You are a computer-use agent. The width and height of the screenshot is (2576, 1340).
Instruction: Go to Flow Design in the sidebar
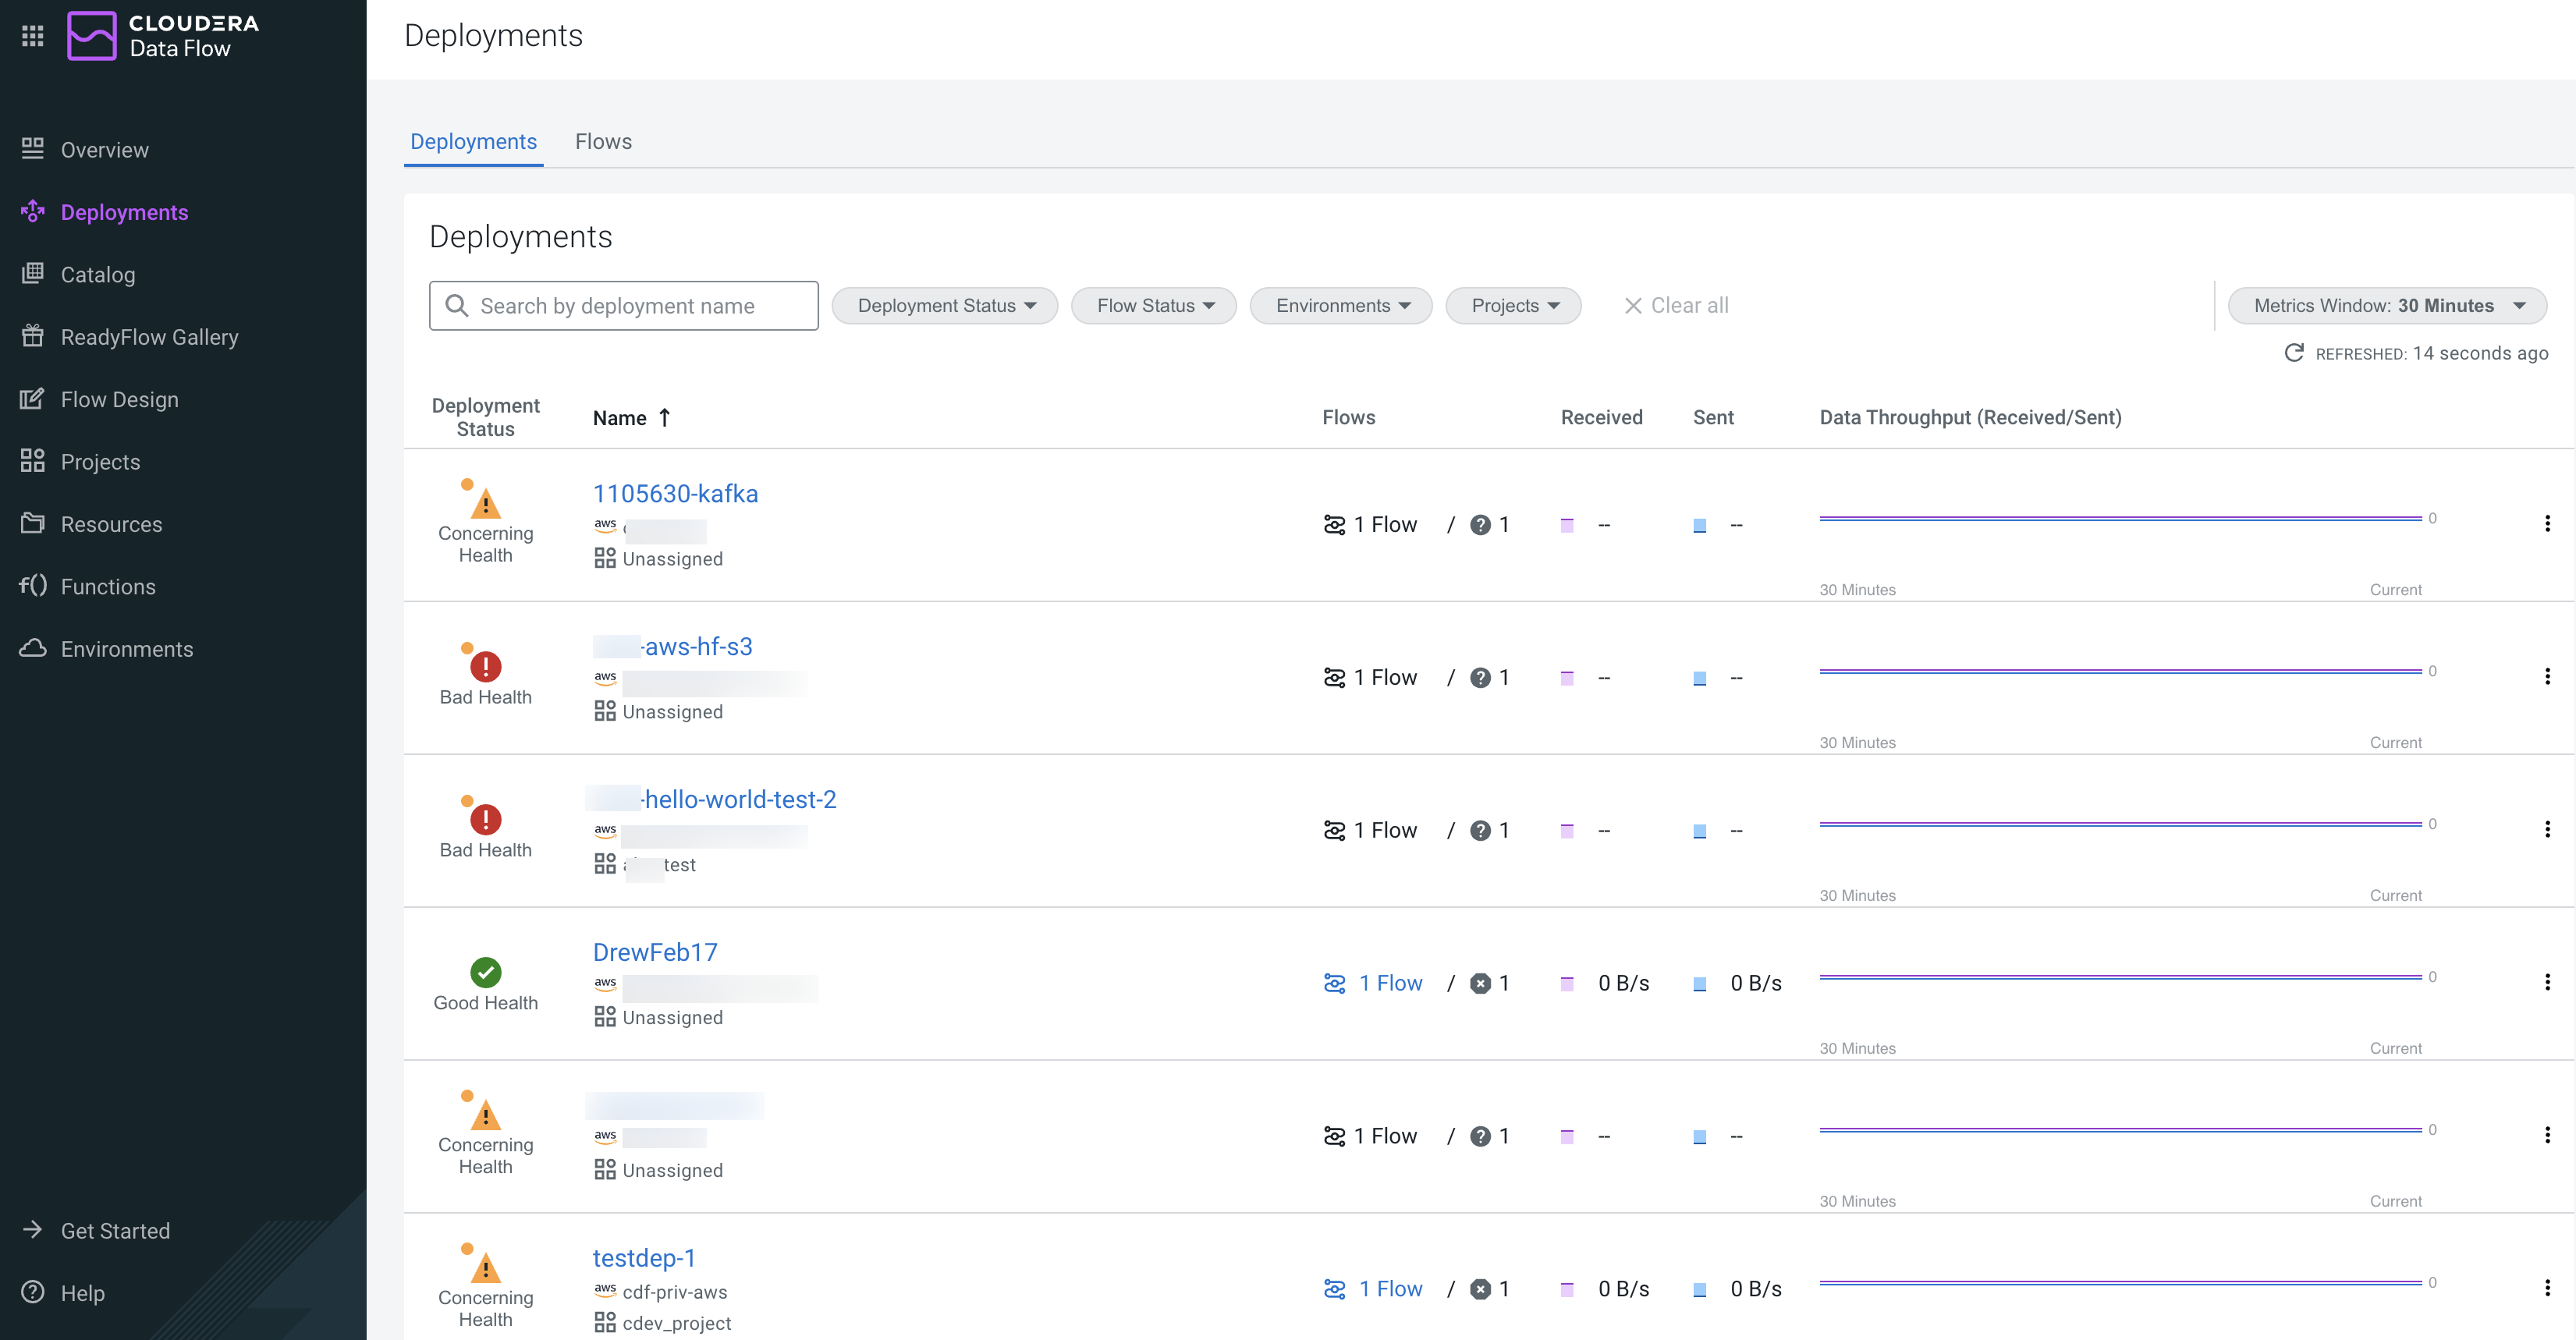[119, 399]
